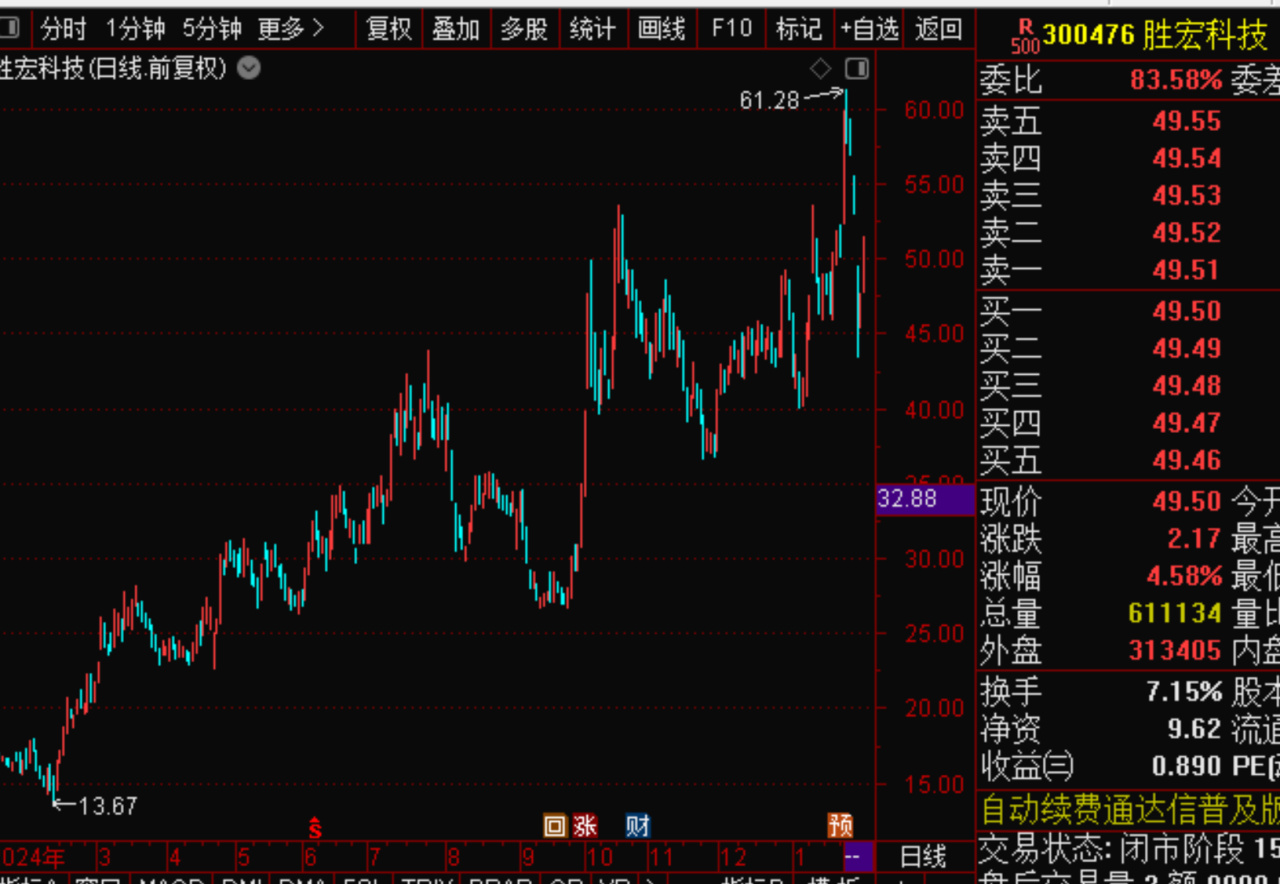Image resolution: width=1280 pixels, height=884 pixels.
Task: Click the 买五 price 49.46
Action: click(x=1186, y=460)
